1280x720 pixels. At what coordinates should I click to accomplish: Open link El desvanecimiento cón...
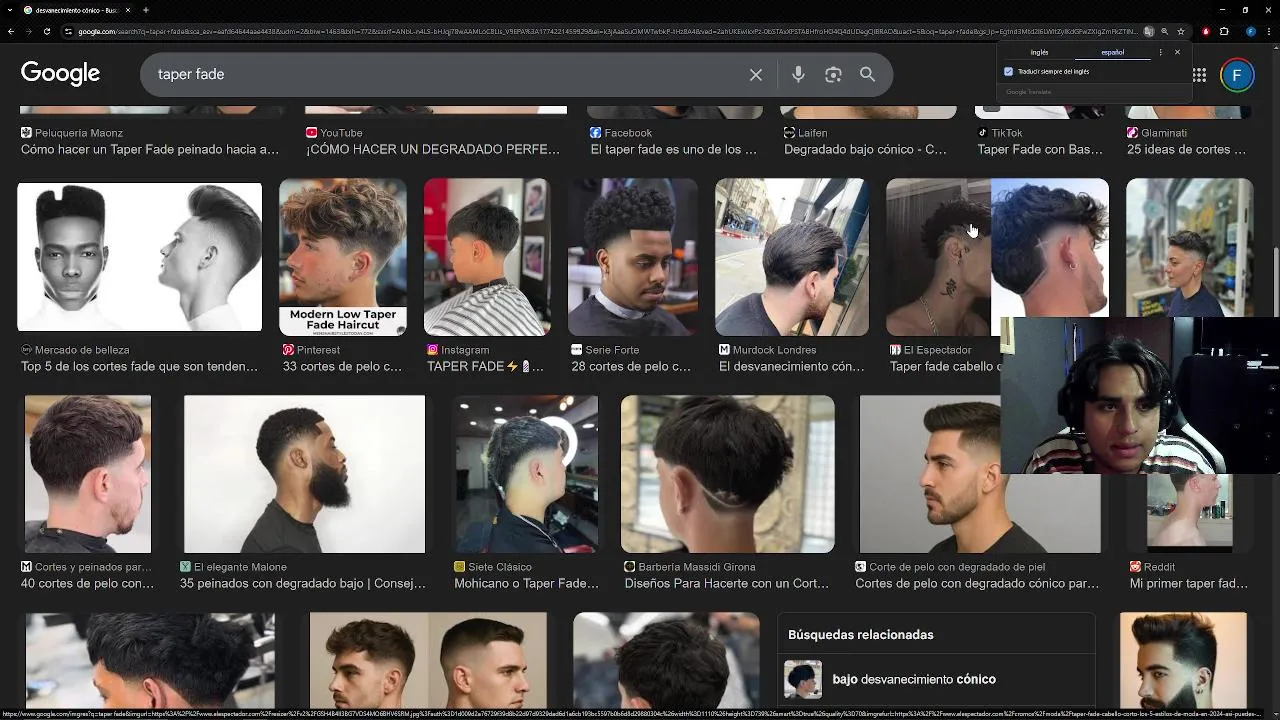tap(792, 367)
